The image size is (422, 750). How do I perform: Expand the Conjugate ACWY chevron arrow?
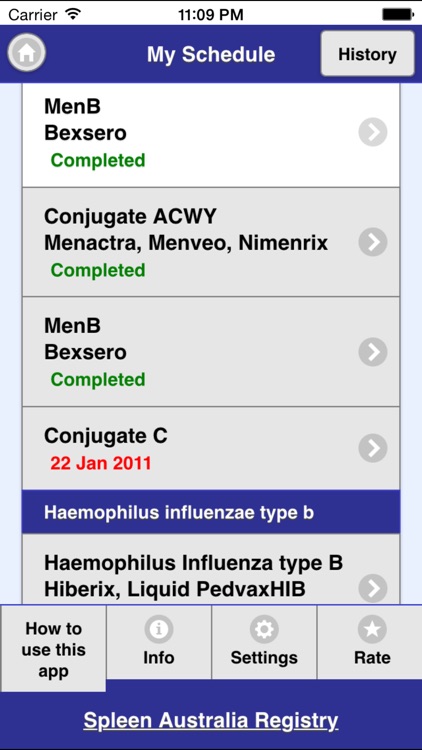pyautogui.click(x=373, y=242)
